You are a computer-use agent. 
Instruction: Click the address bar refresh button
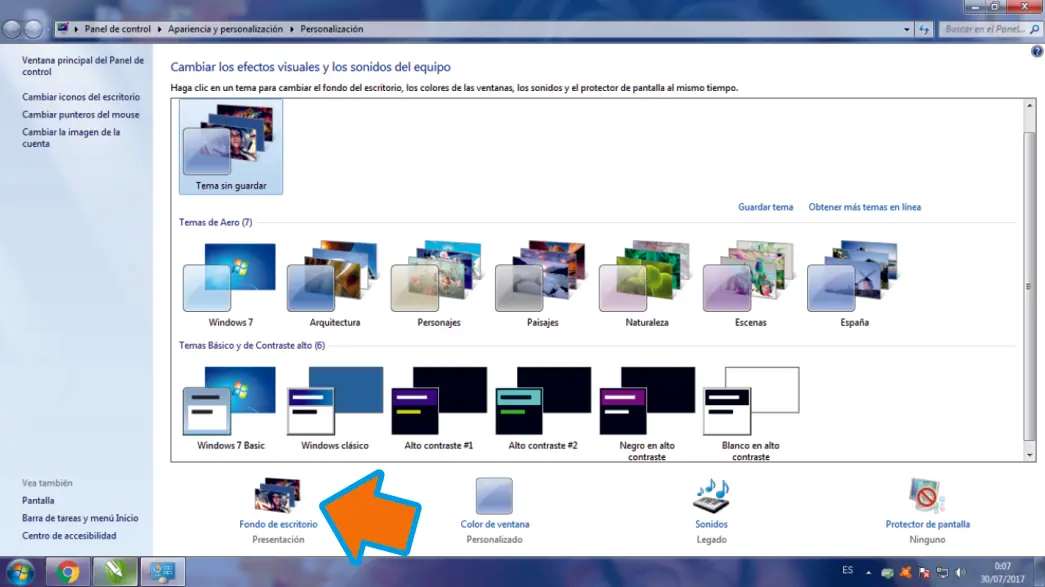click(924, 29)
